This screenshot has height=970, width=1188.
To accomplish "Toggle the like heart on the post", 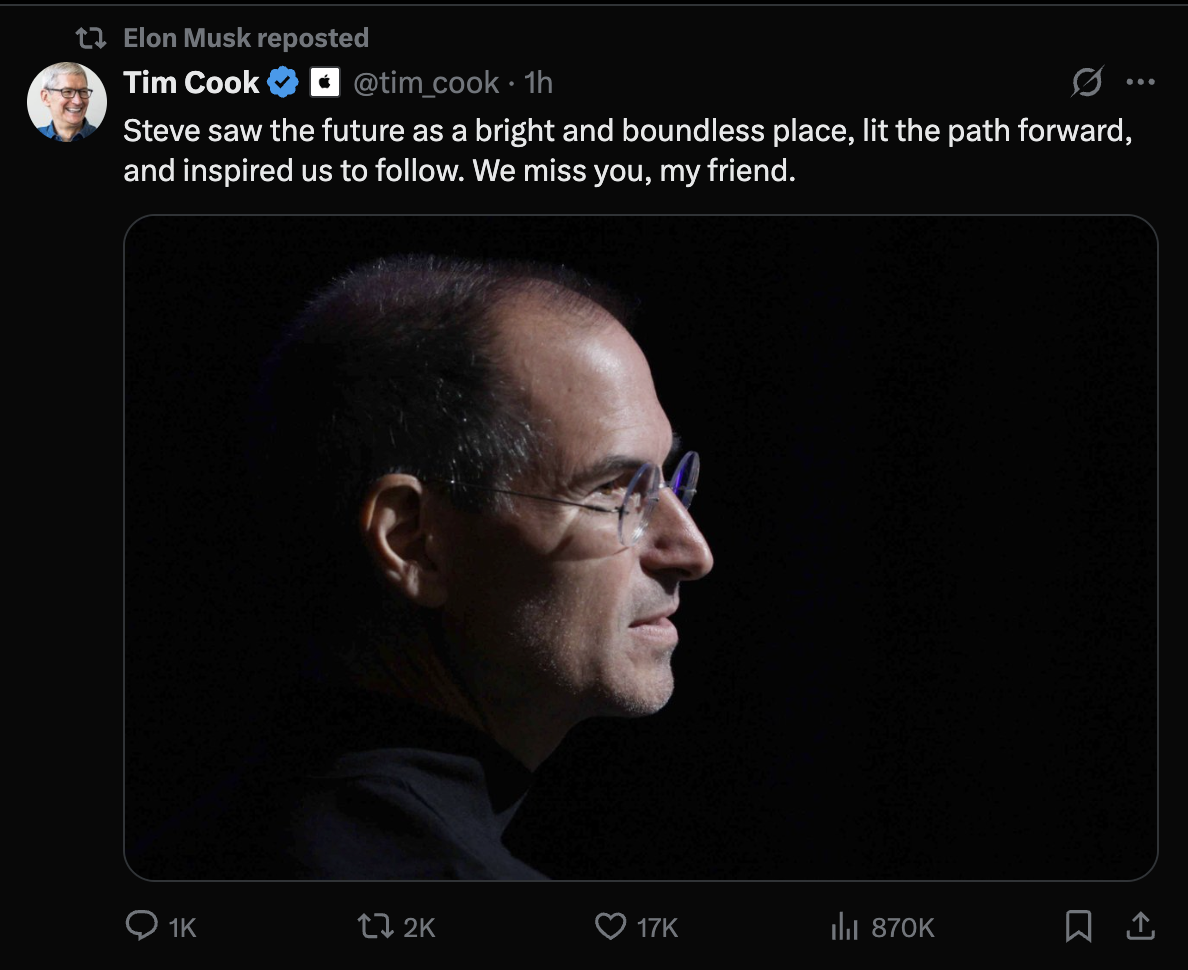I will point(612,927).
